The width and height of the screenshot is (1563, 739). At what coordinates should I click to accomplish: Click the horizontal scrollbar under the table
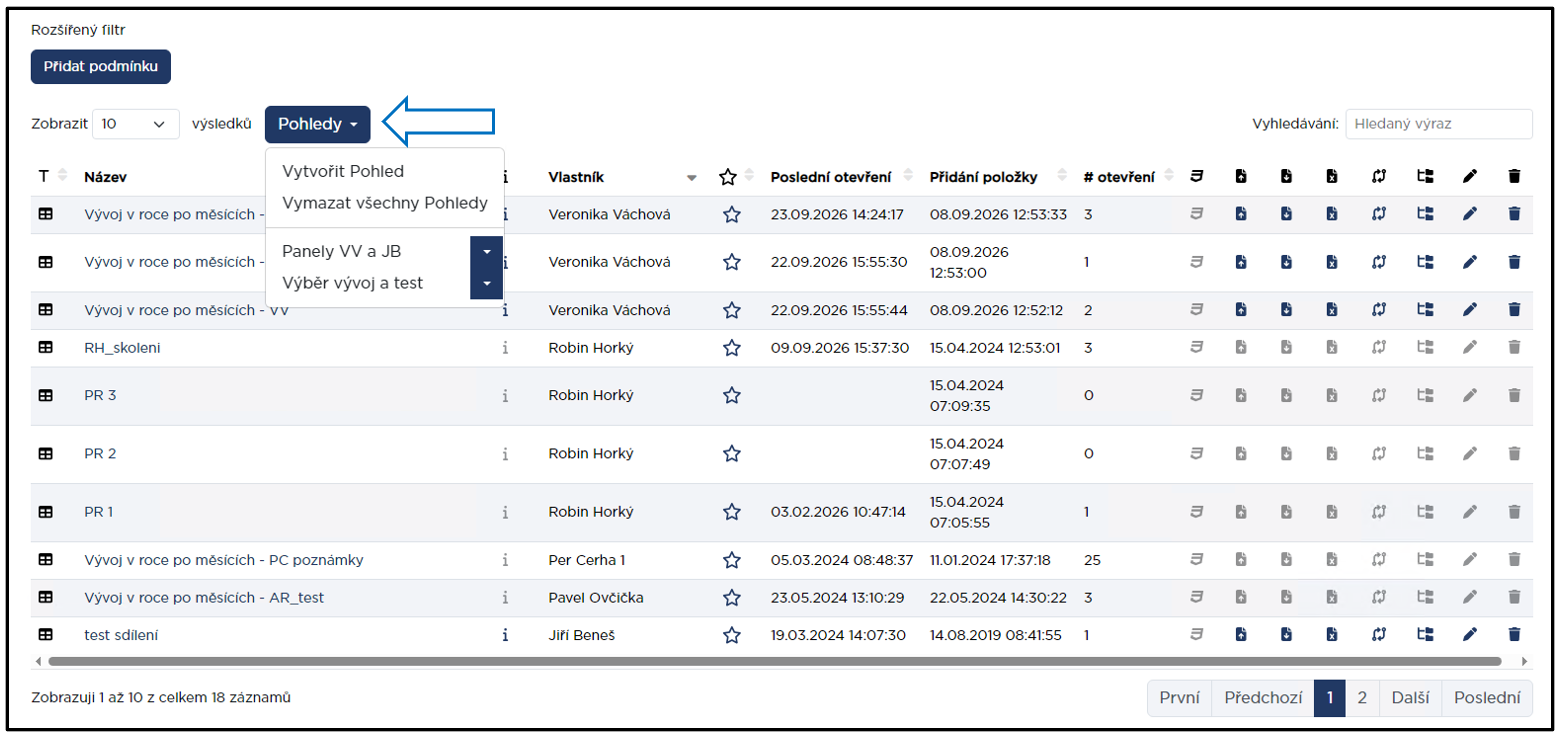click(x=774, y=661)
